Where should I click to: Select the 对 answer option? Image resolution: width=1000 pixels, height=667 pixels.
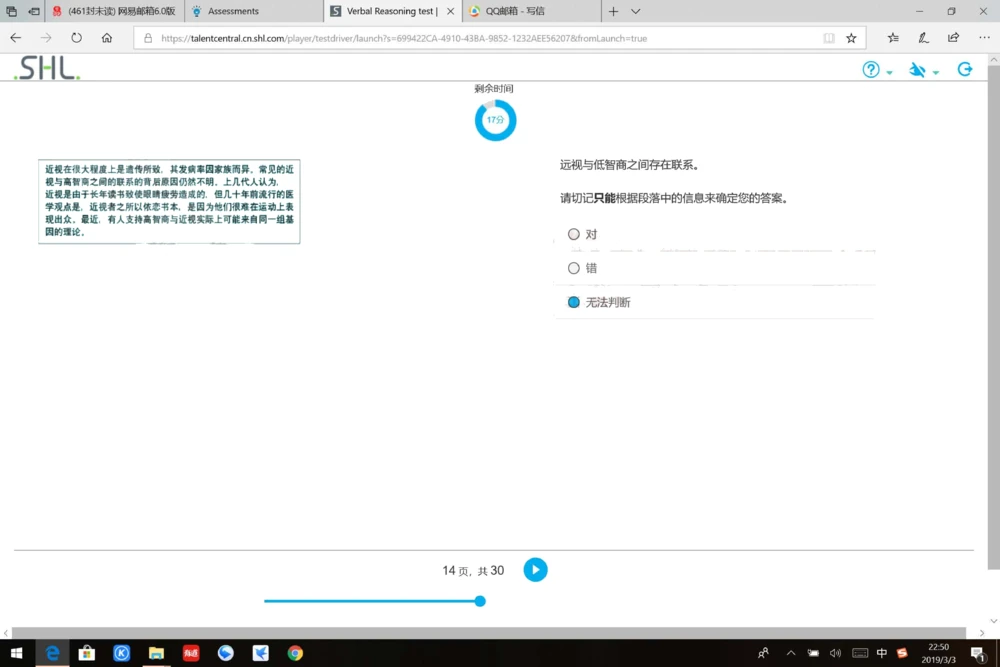574,233
